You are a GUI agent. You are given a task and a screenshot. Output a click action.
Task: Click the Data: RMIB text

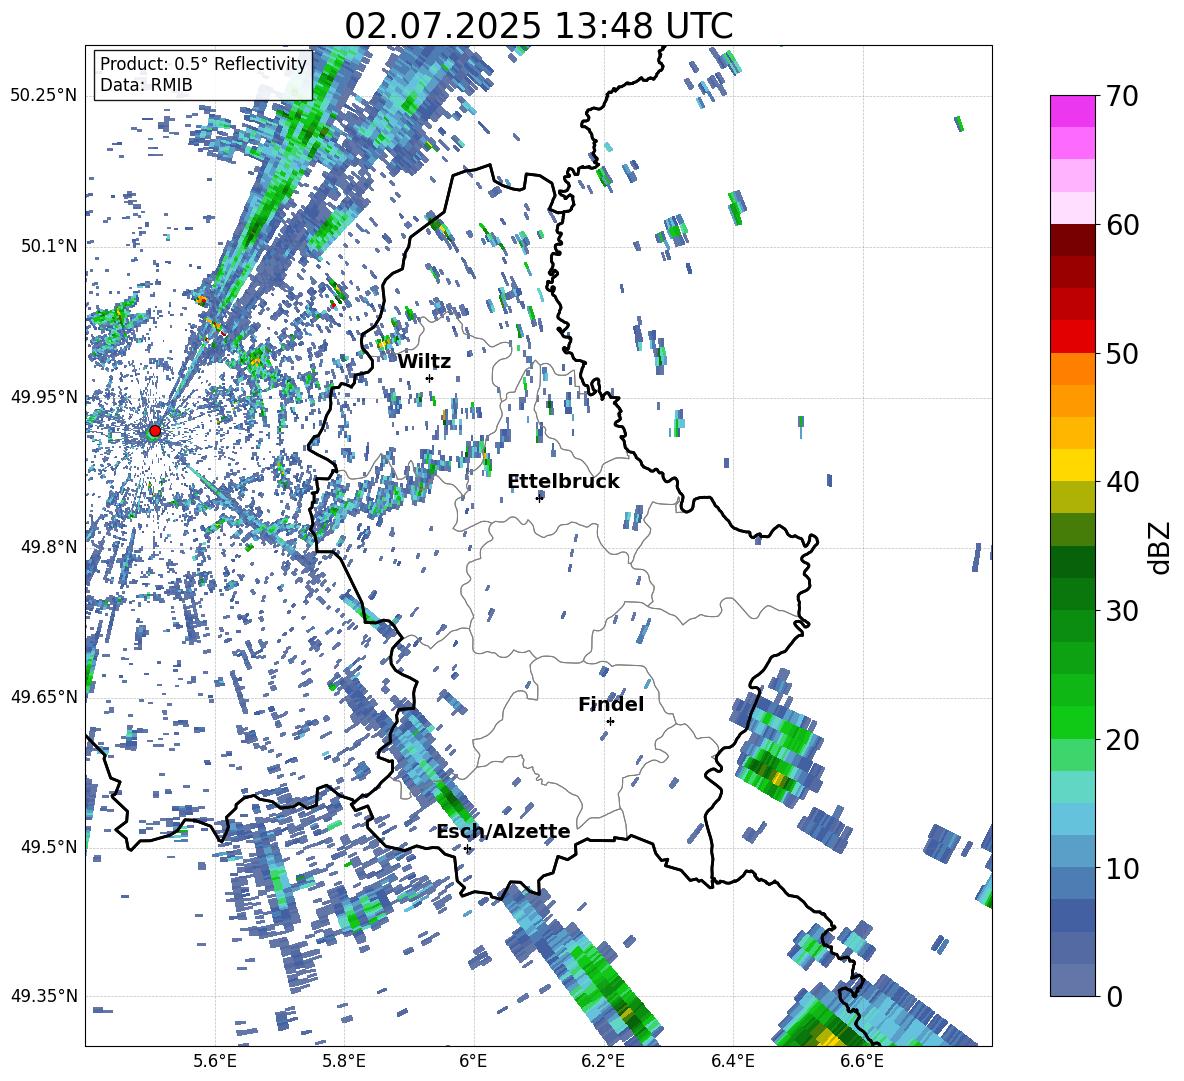pyautogui.click(x=146, y=85)
